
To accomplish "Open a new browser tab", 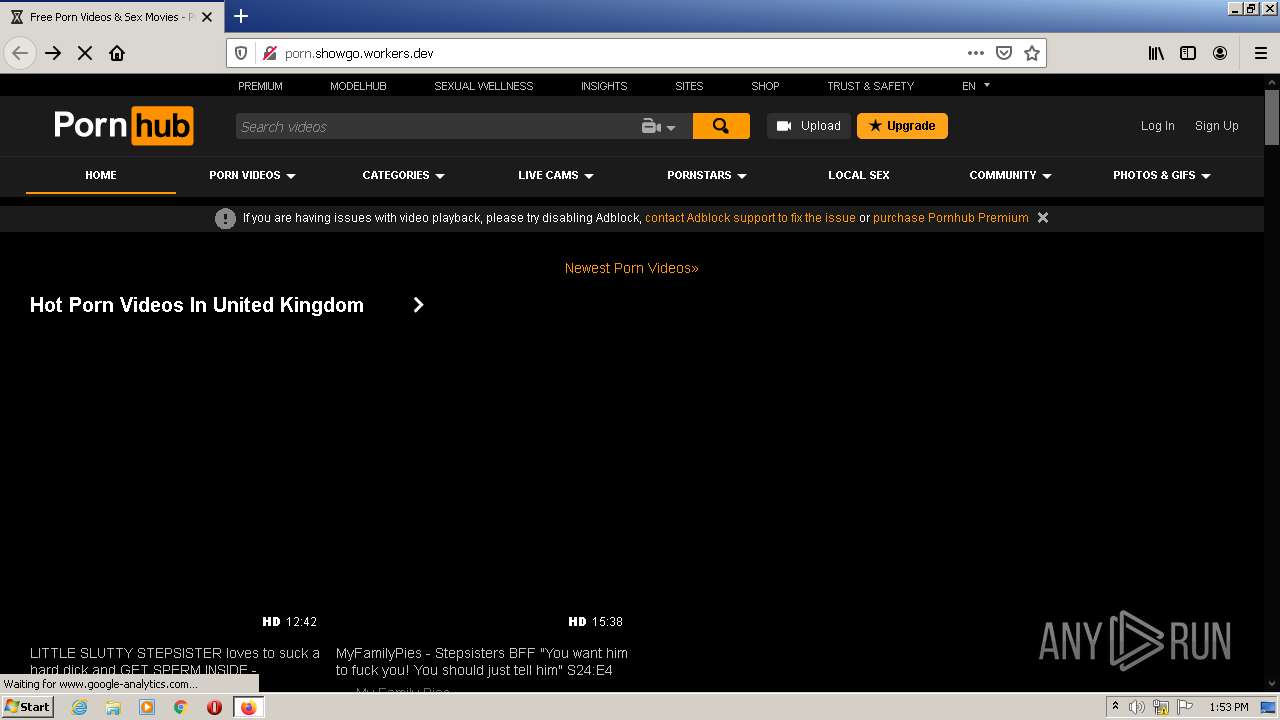I will pos(241,16).
